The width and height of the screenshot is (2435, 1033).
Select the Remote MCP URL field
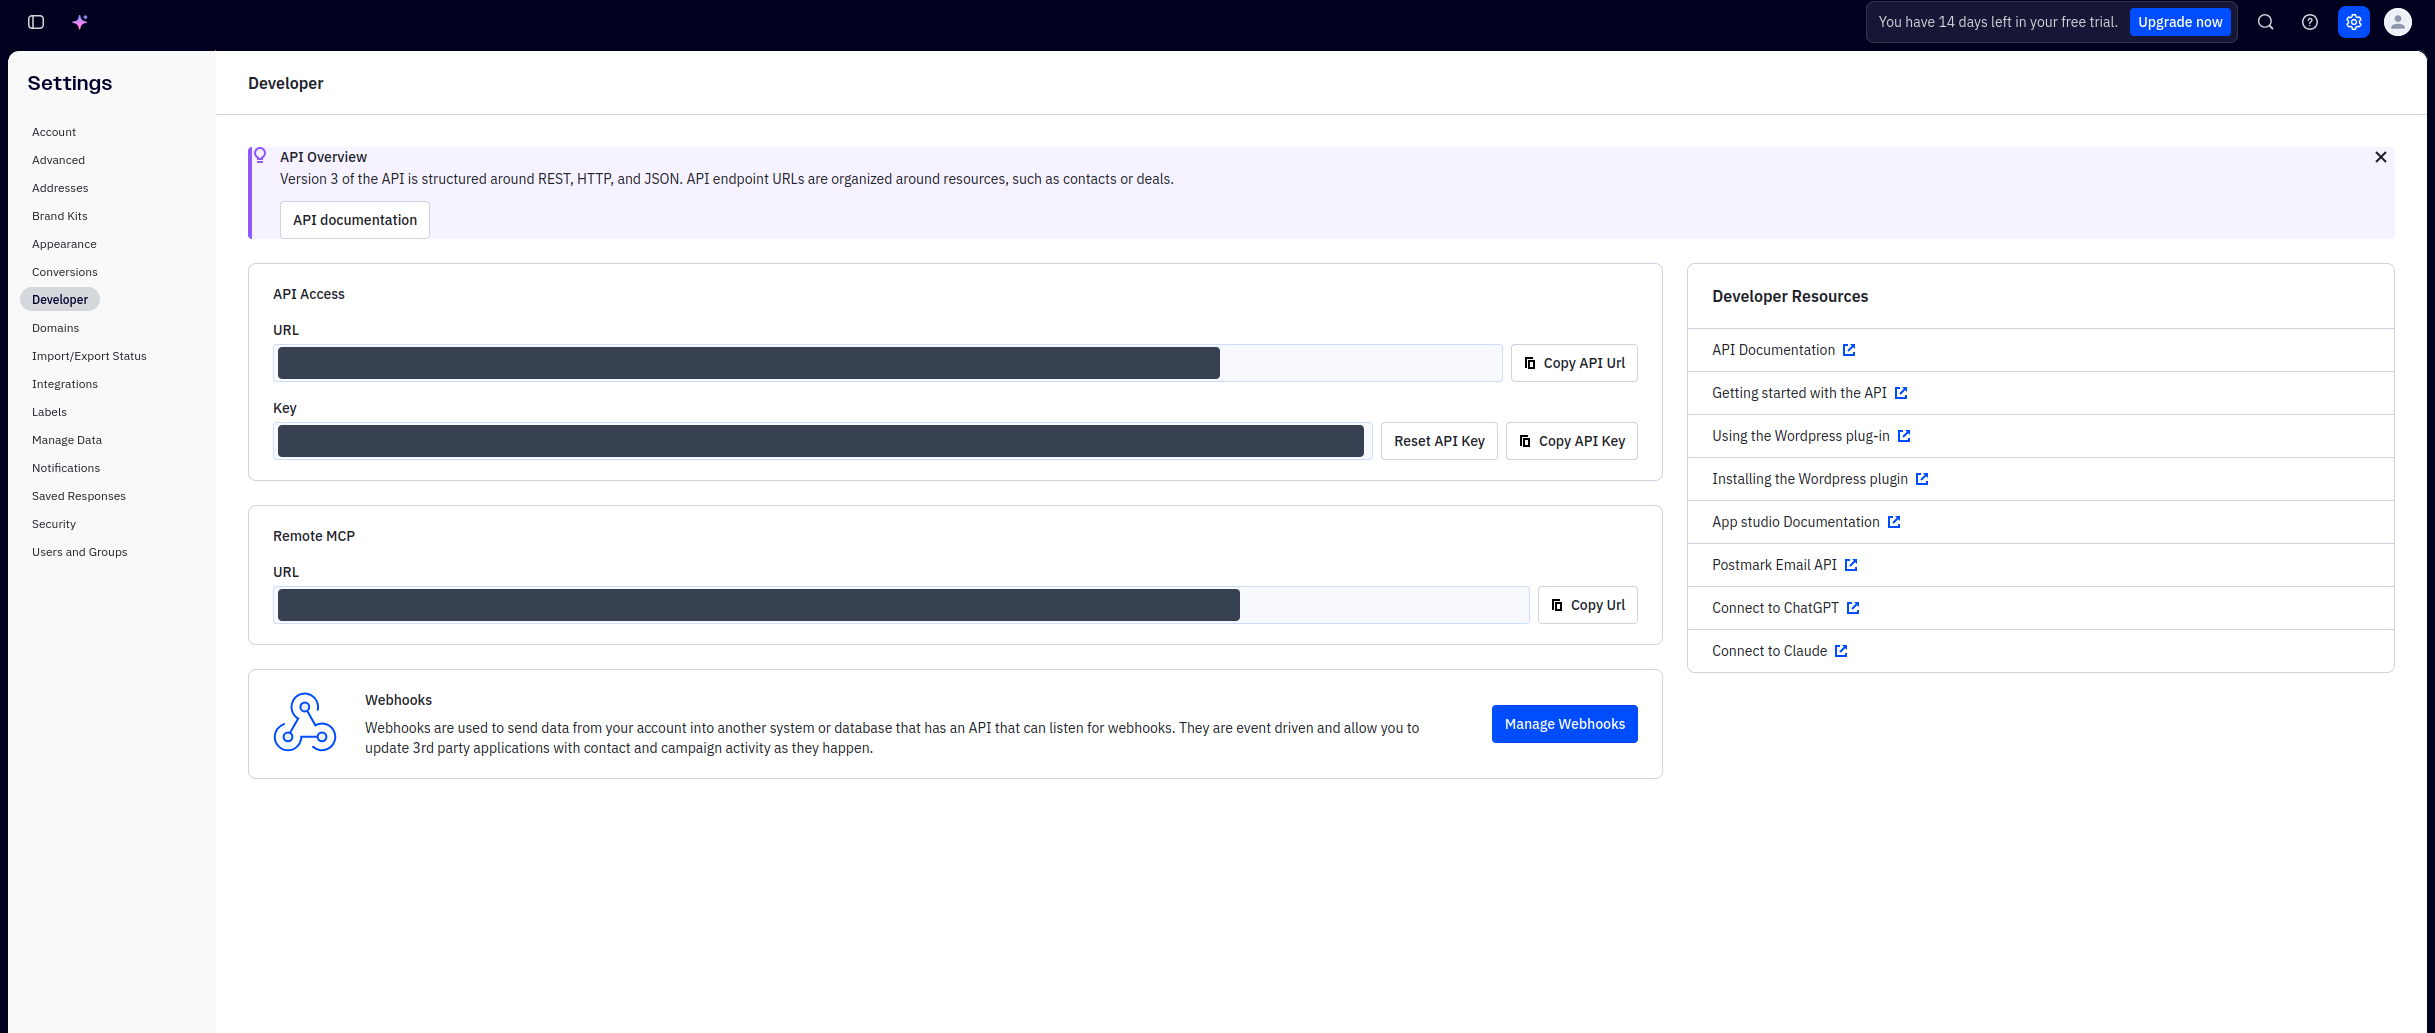pos(901,605)
